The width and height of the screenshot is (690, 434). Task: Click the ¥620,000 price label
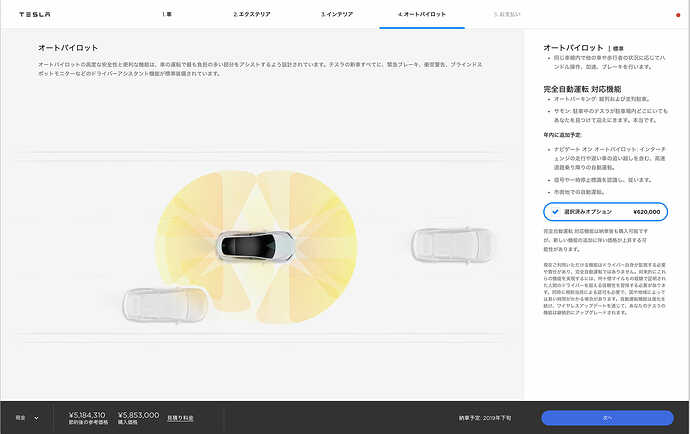pos(646,212)
